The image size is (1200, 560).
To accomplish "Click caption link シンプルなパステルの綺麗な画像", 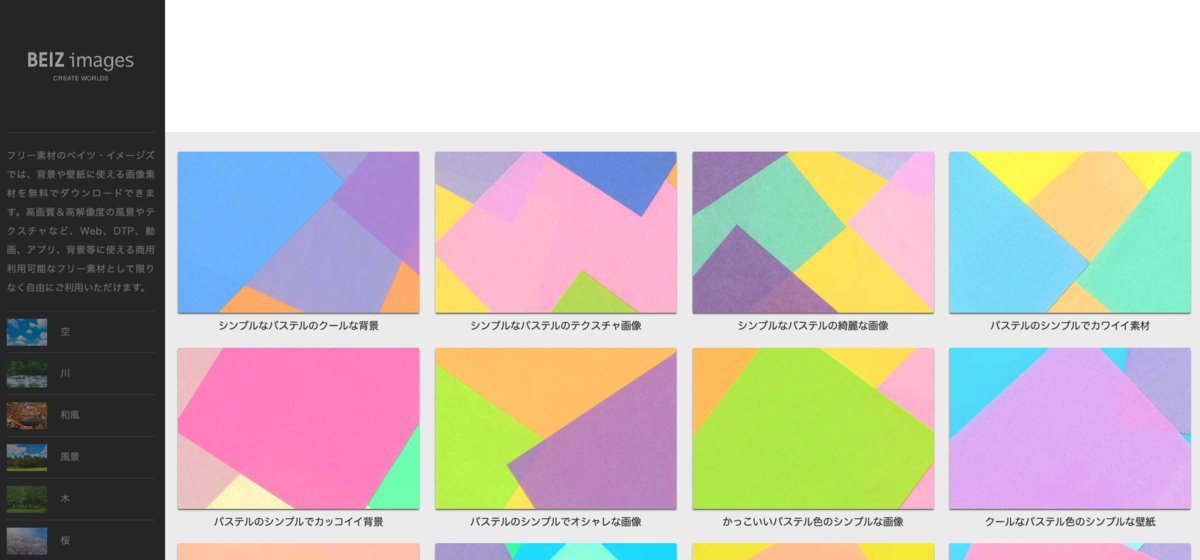I will [x=813, y=326].
